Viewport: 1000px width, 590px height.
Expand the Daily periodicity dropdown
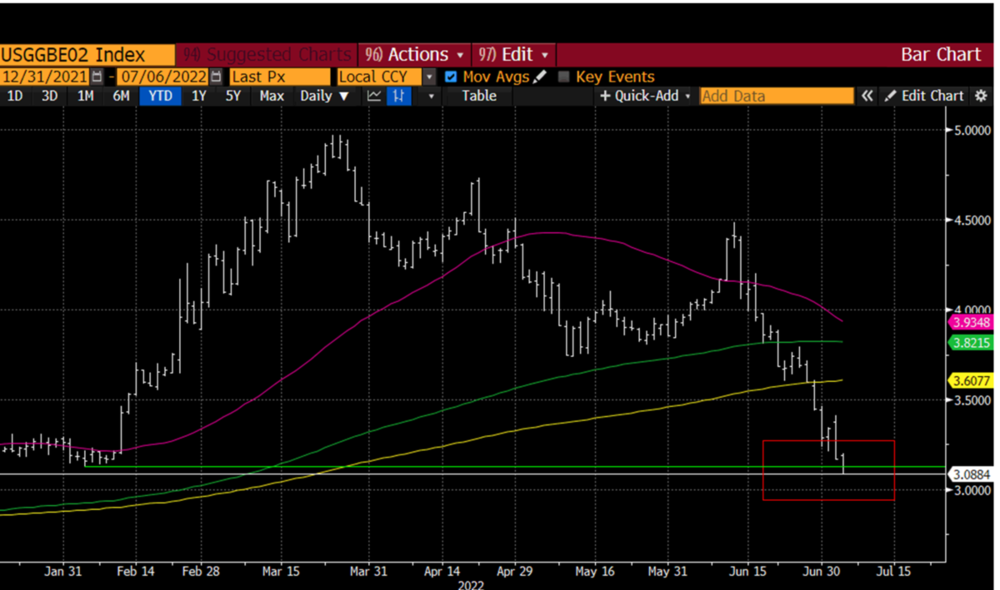[325, 96]
